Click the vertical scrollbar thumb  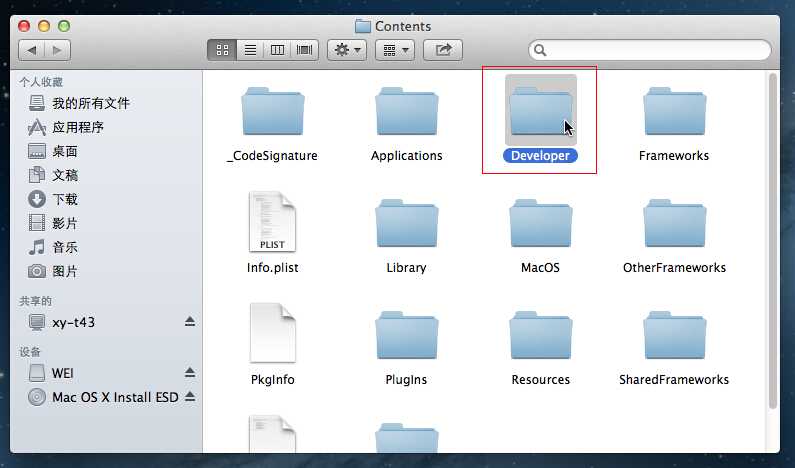point(773,241)
